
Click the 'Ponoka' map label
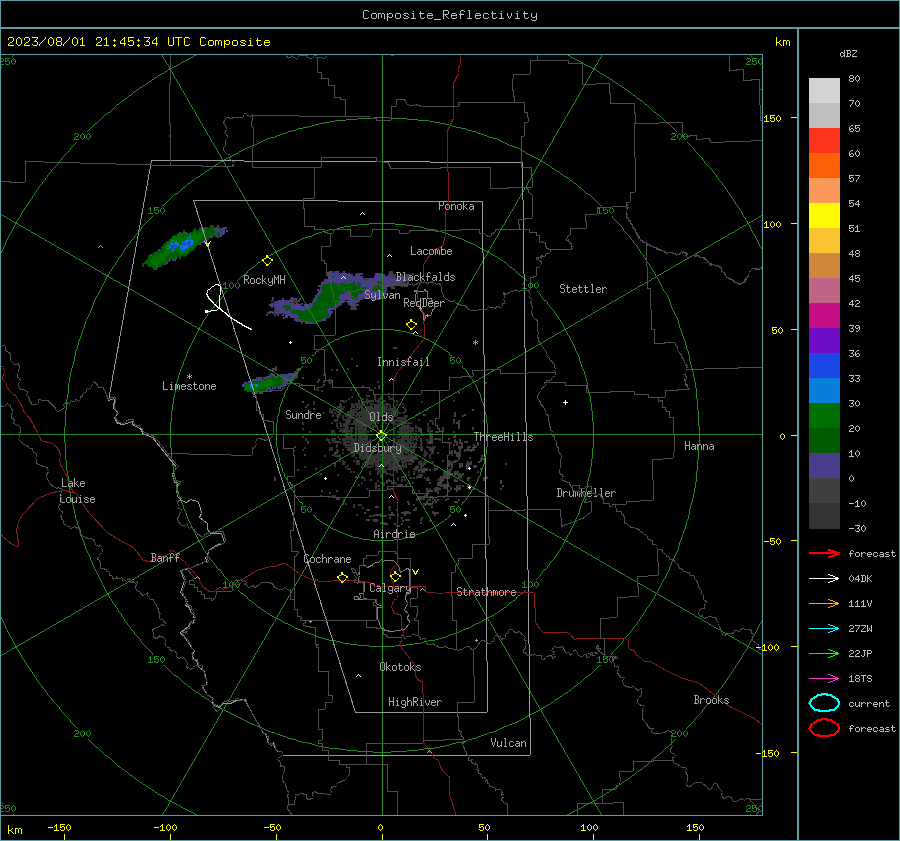(456, 206)
